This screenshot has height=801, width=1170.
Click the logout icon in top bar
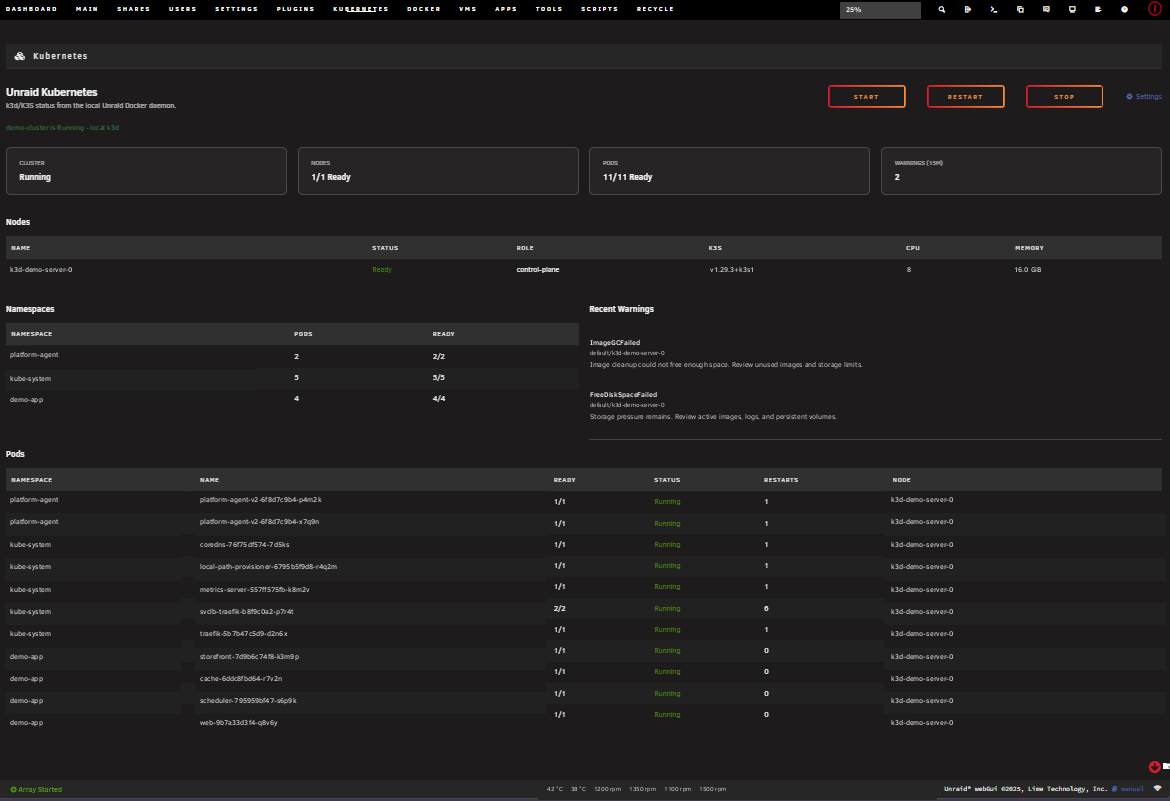[968, 10]
